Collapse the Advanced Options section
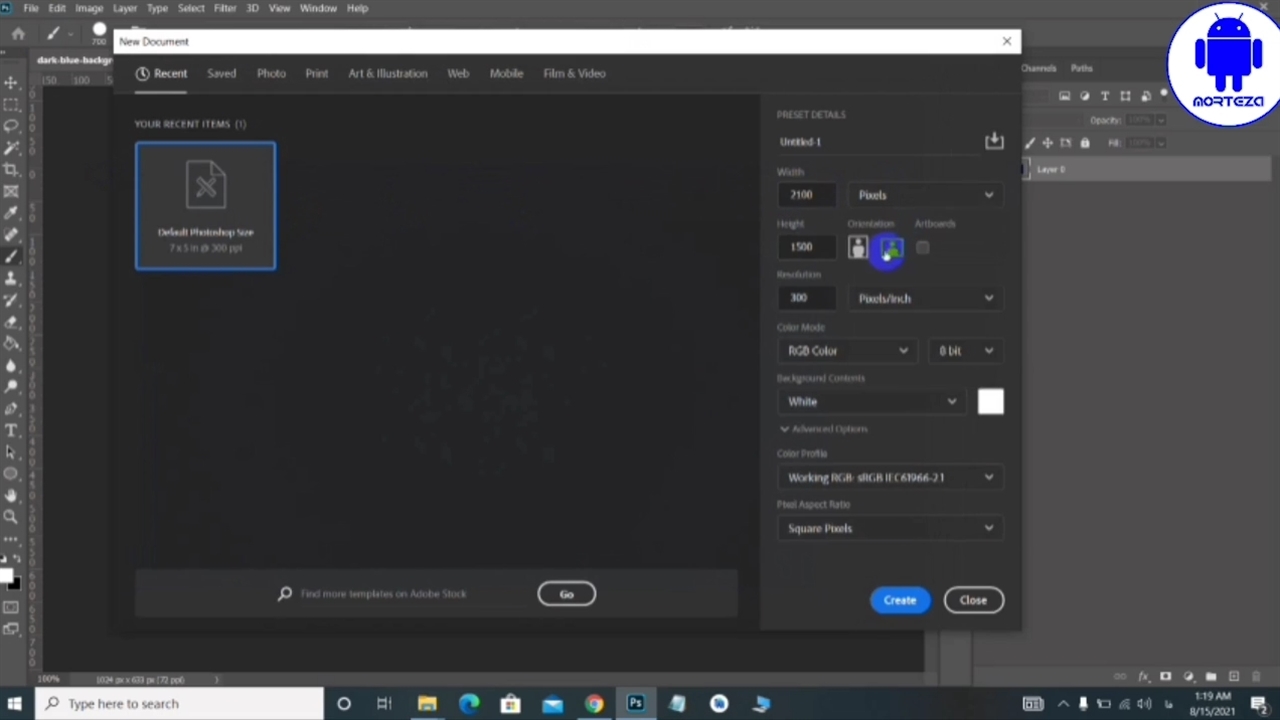Image resolution: width=1280 pixels, height=720 pixels. [823, 429]
